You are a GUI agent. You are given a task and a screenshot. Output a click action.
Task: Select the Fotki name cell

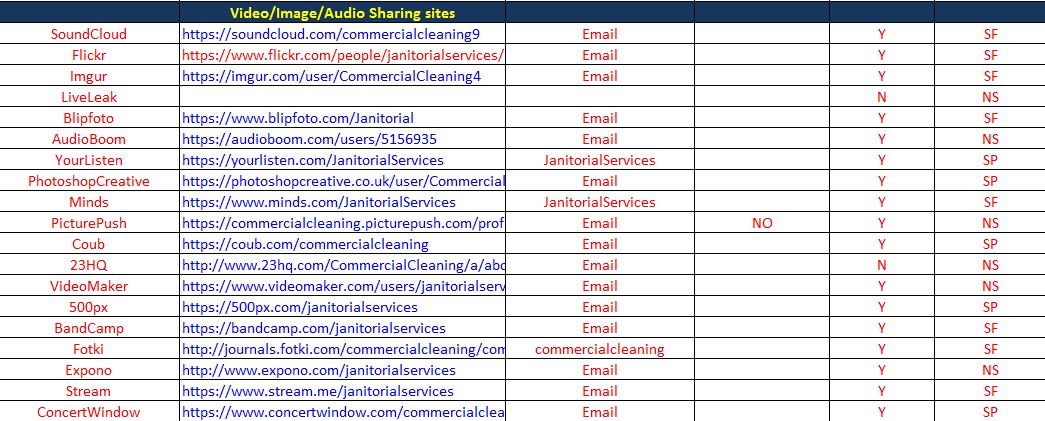click(x=89, y=349)
